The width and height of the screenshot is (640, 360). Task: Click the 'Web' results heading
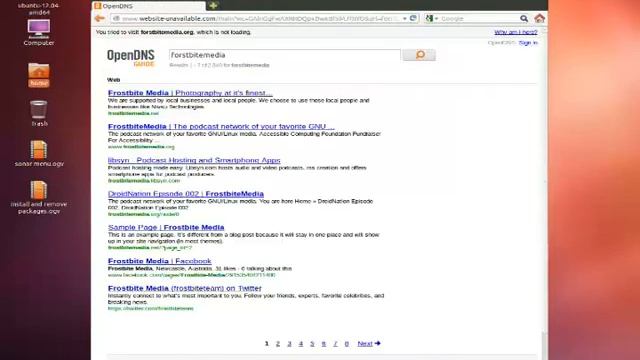point(113,80)
